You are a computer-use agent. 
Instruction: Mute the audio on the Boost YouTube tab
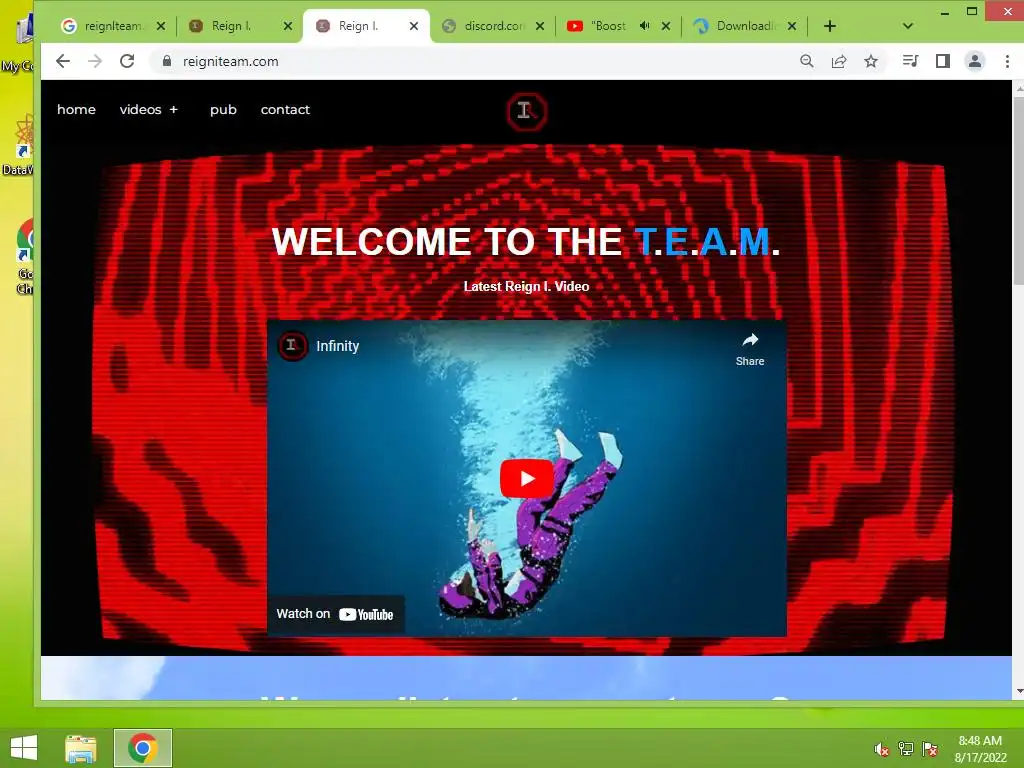click(645, 26)
